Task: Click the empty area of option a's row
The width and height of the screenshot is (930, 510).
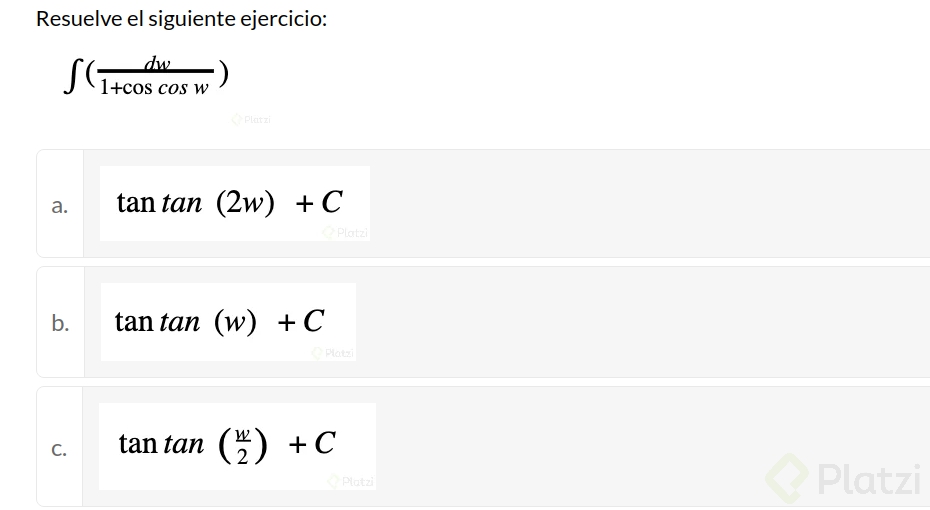Action: [x=650, y=204]
